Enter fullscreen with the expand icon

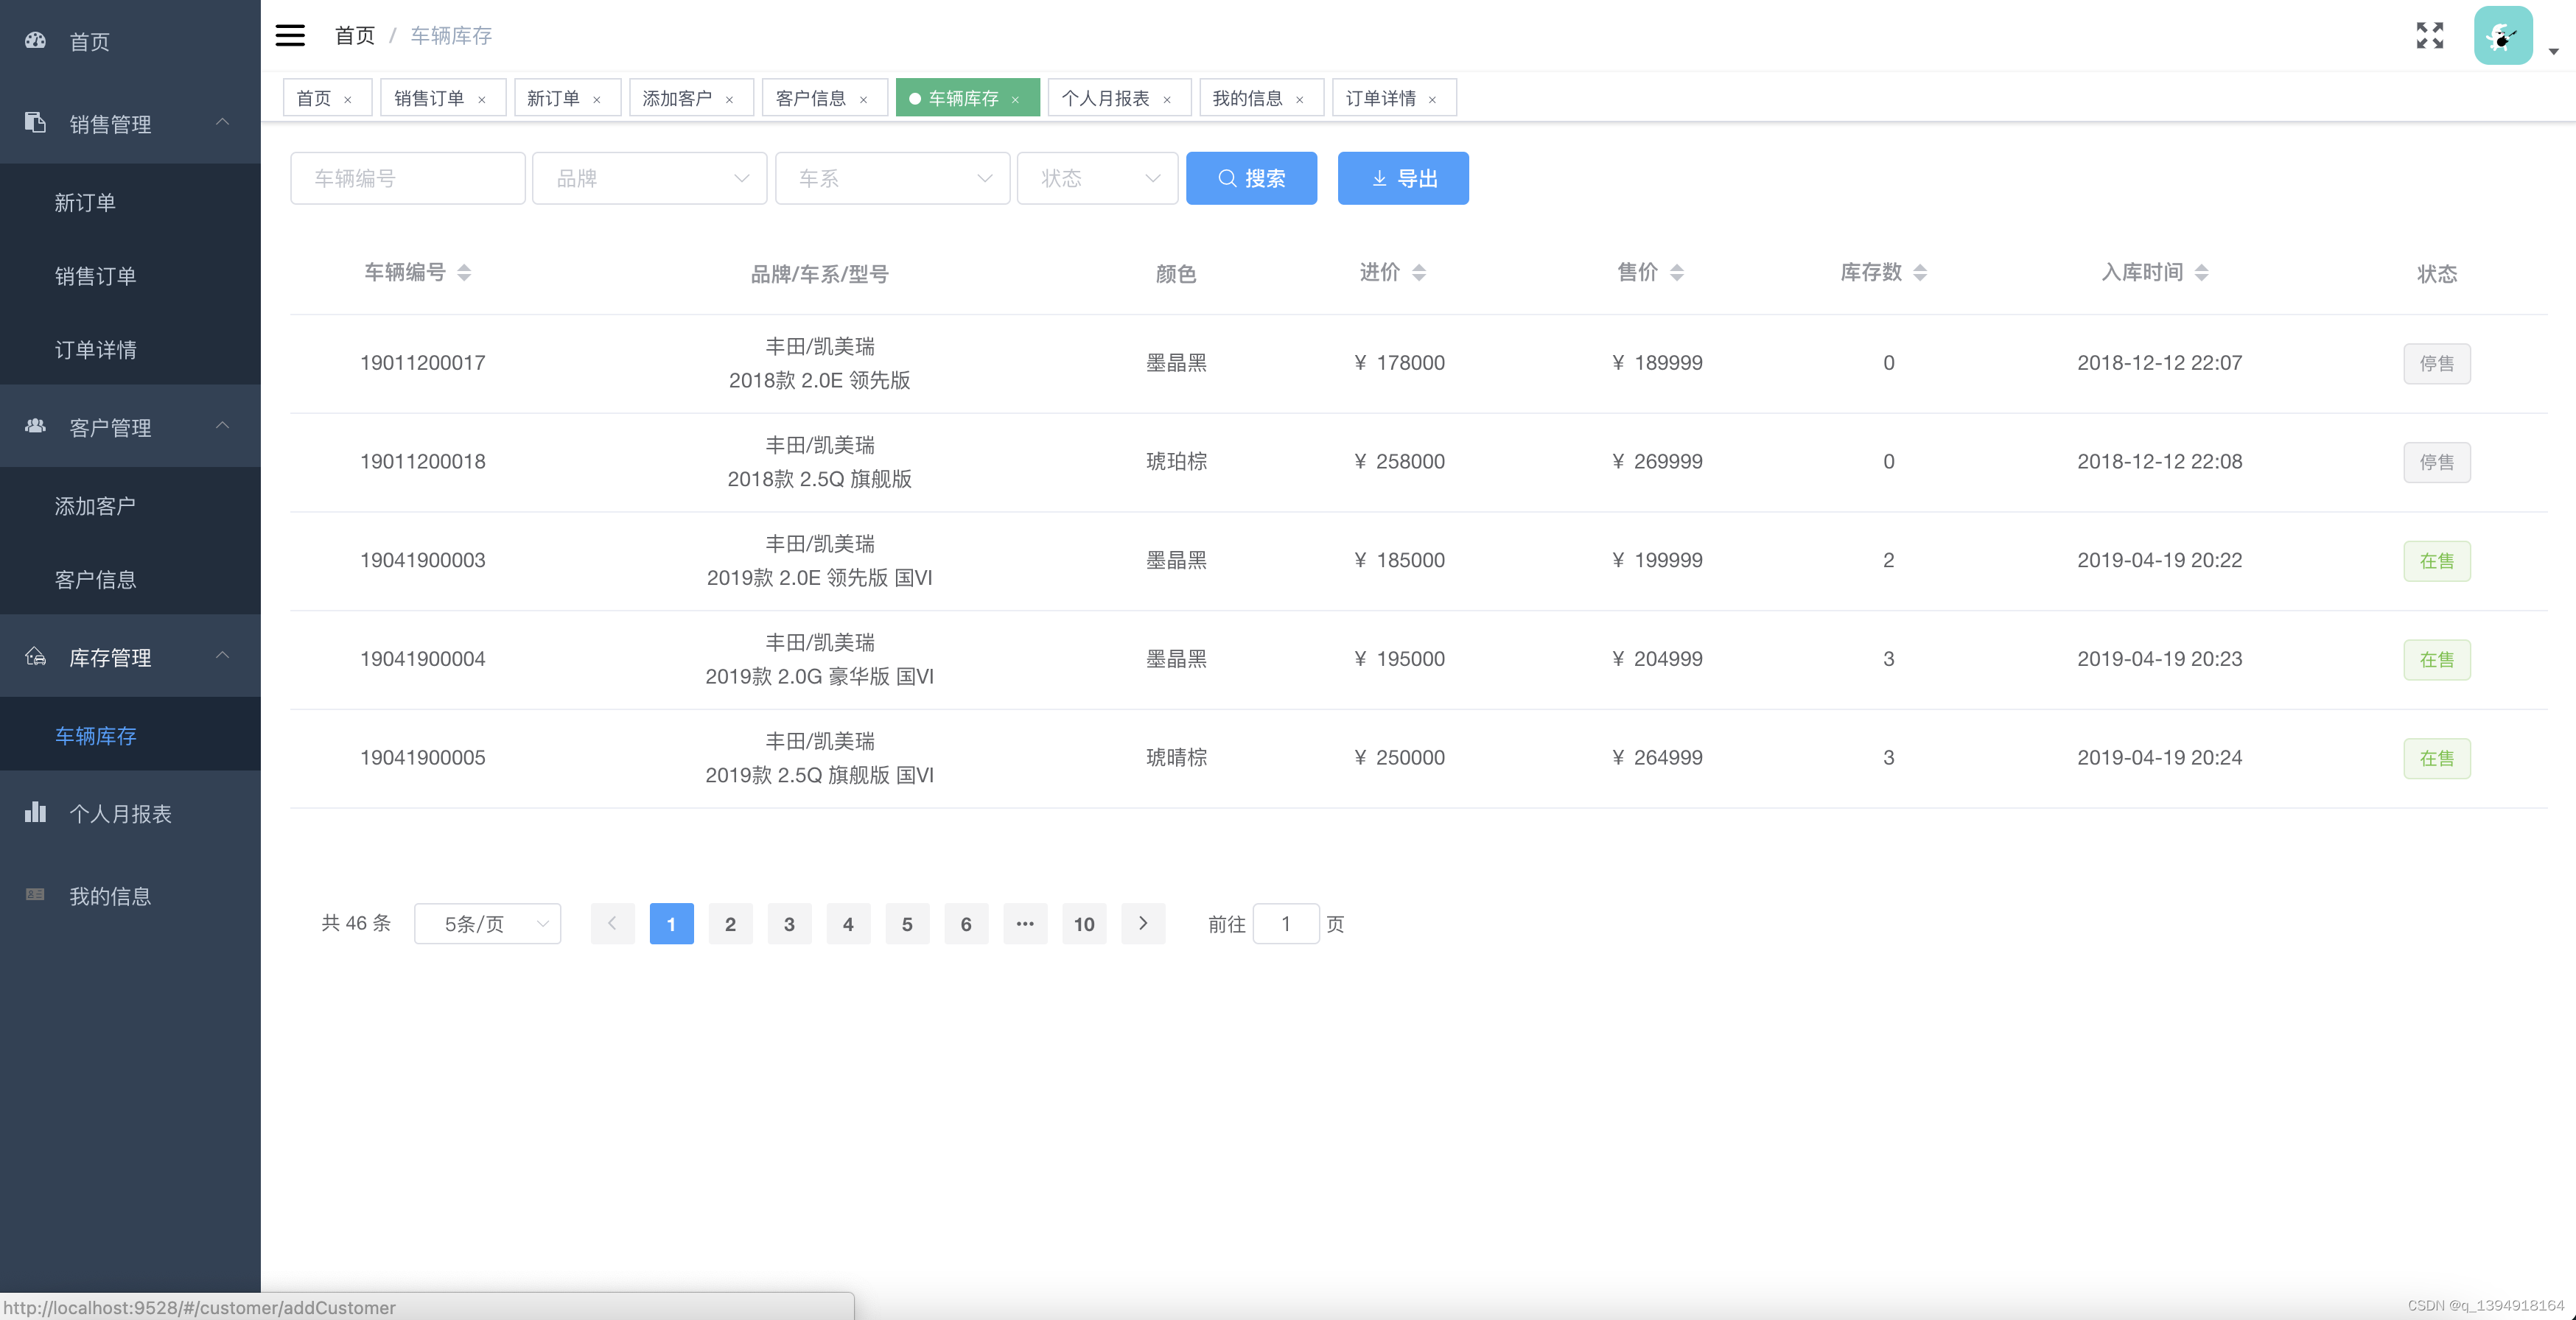pos(2429,35)
